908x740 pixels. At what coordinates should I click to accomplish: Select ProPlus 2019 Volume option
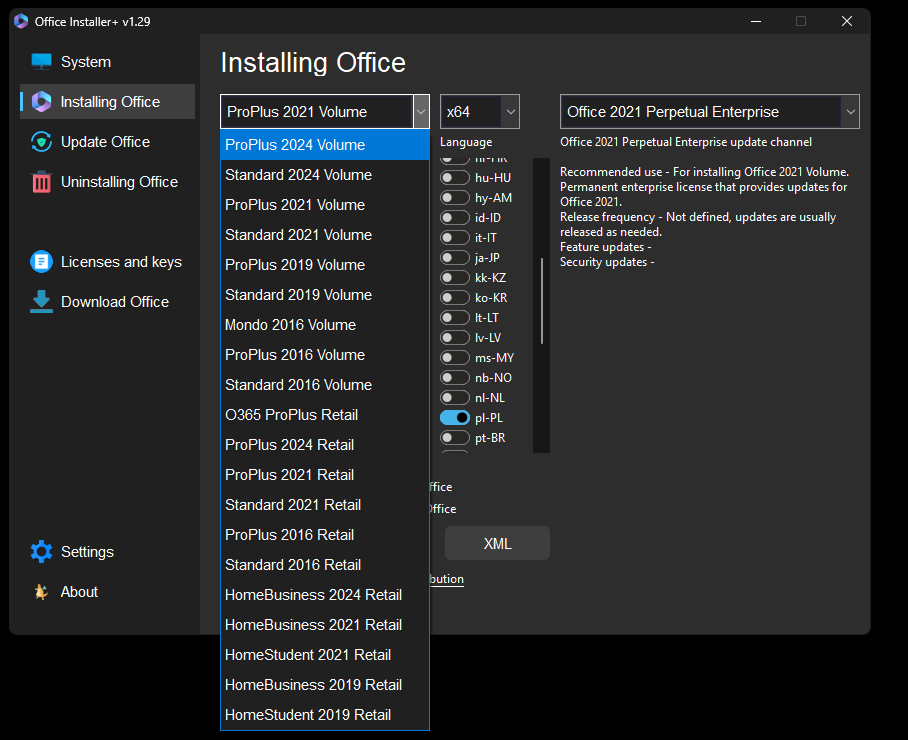tap(325, 265)
